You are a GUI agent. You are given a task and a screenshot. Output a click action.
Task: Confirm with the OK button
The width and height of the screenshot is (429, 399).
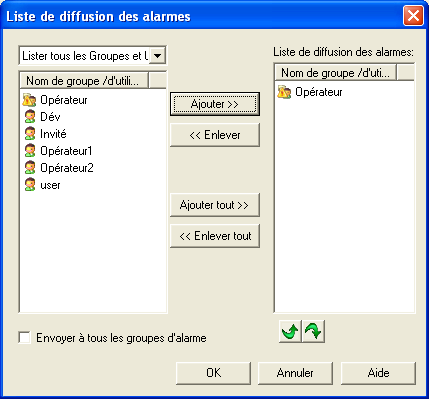tap(213, 373)
